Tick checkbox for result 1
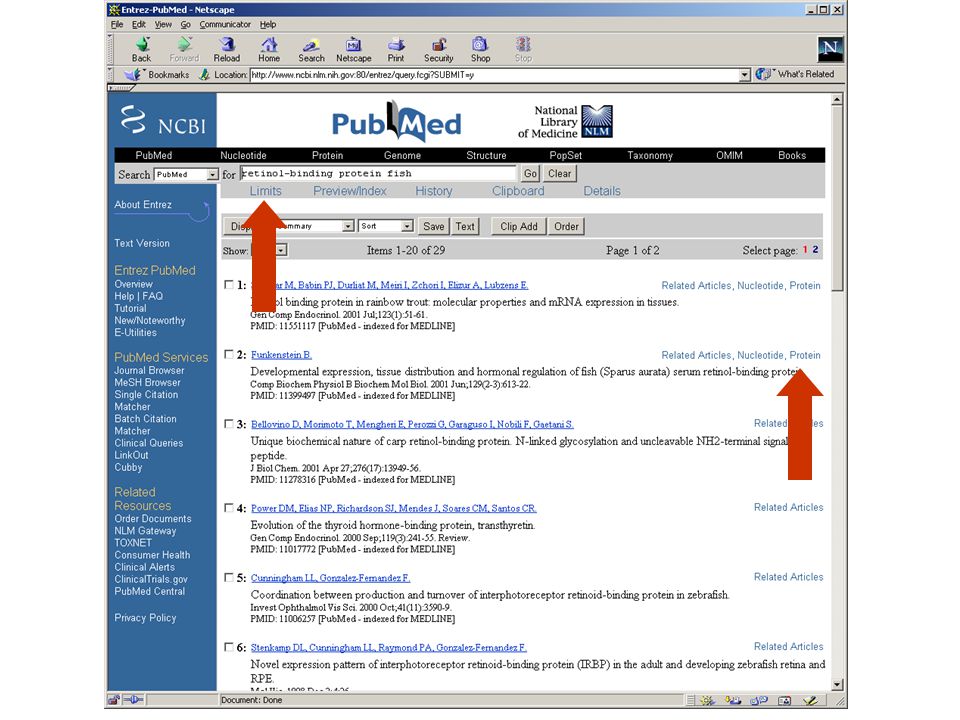The height and width of the screenshot is (720, 960). pyautogui.click(x=229, y=285)
